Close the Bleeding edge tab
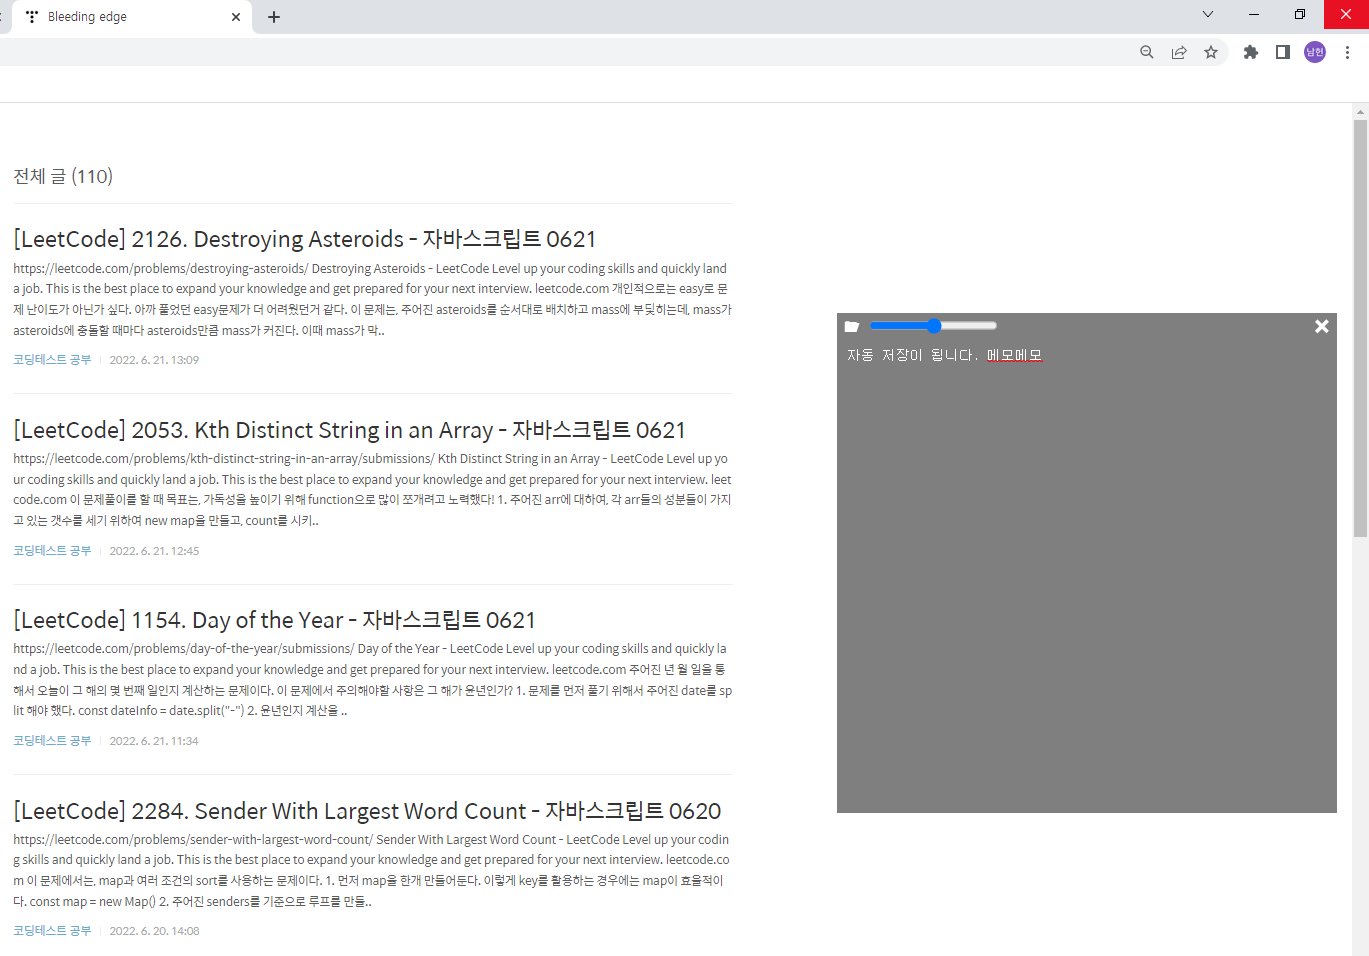 point(236,17)
